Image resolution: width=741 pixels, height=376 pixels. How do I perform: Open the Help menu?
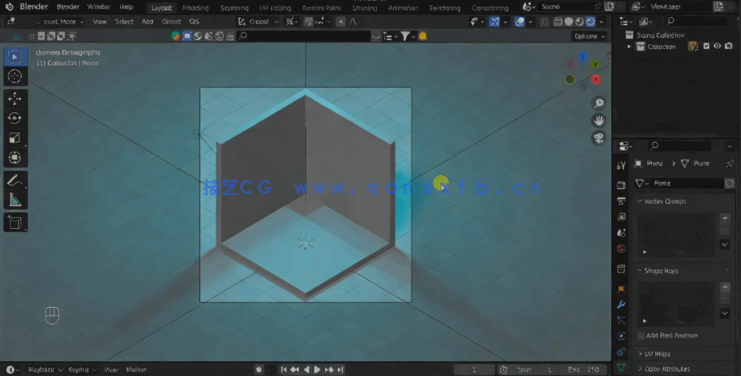126,7
